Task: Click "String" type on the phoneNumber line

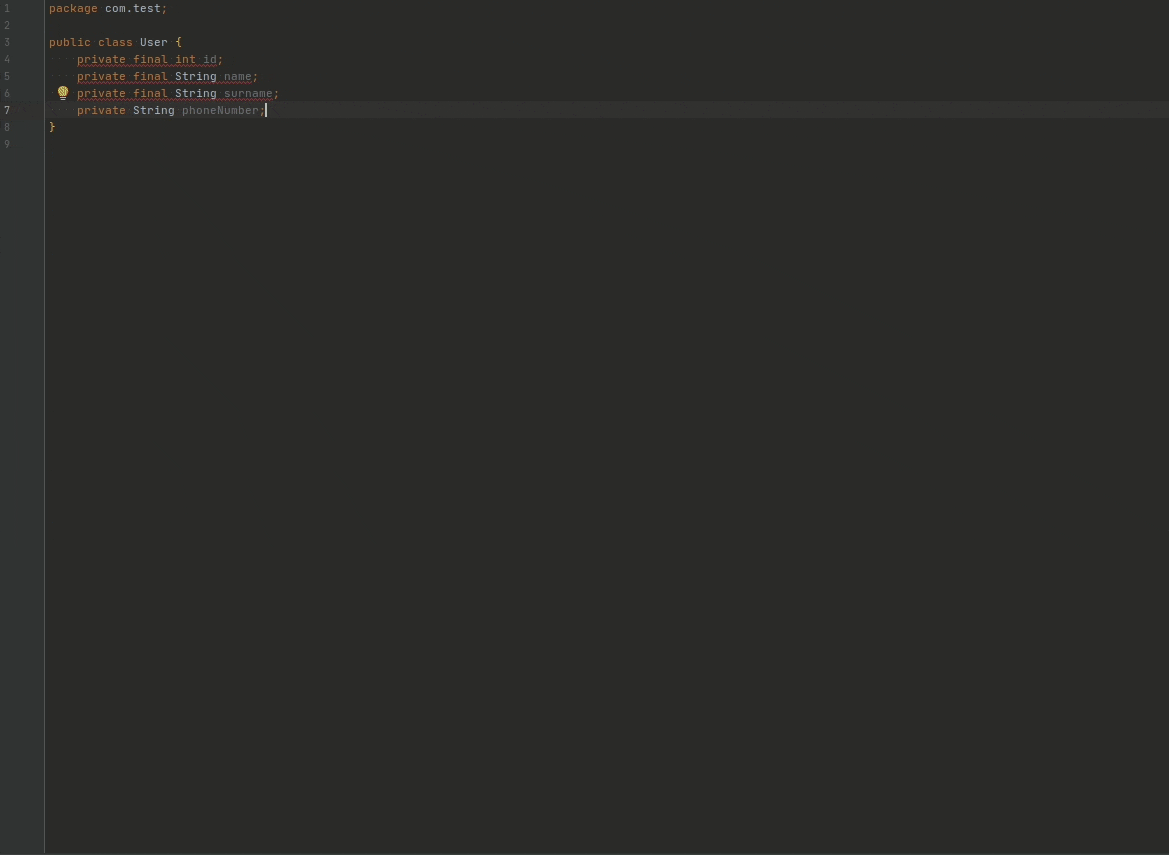Action: pos(153,110)
